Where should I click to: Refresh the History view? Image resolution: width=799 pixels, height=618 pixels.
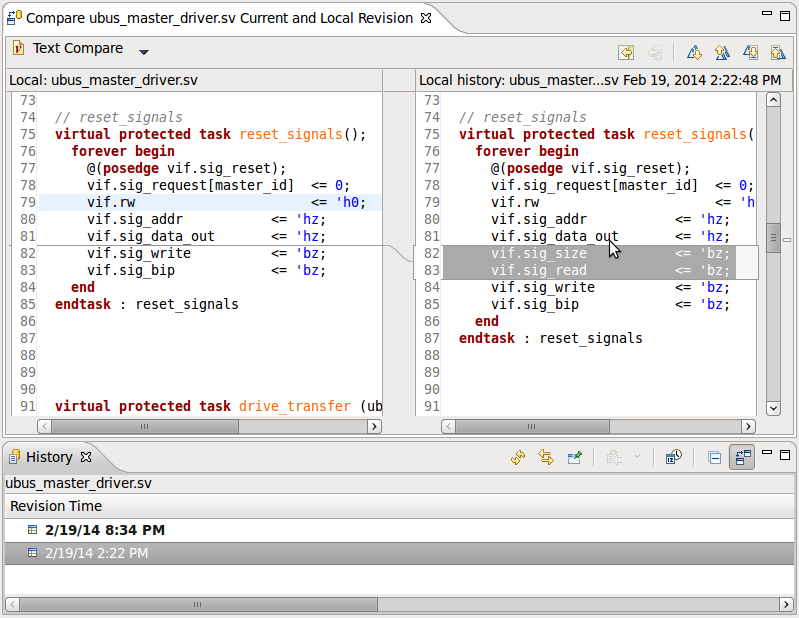point(518,458)
